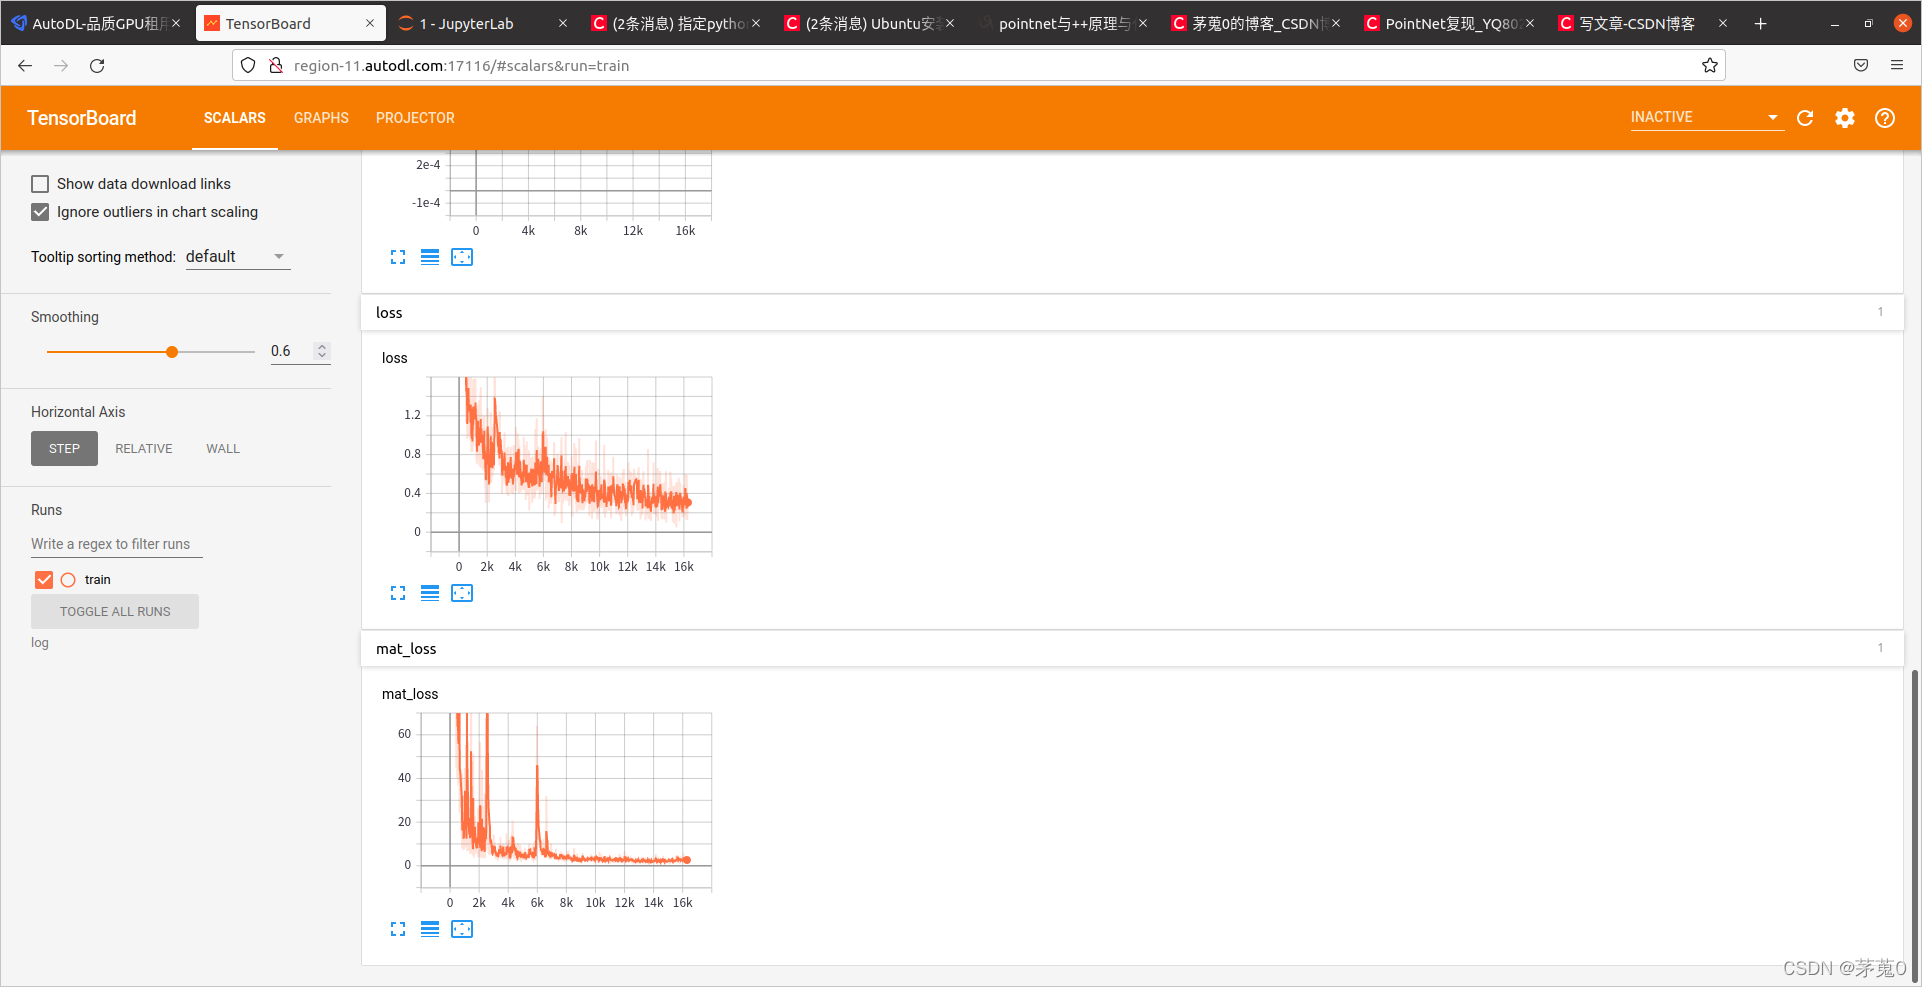Switch to the 写文章-CSDN博客 tab
This screenshot has height=987, width=1922.
tap(1641, 23)
